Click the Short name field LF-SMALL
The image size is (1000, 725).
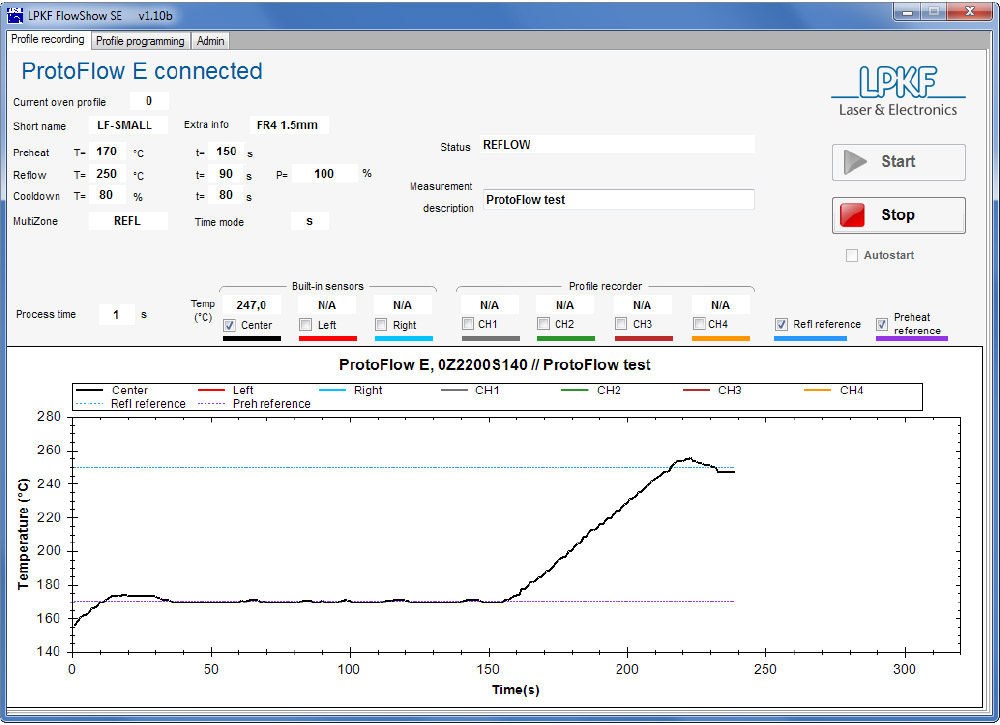(x=126, y=126)
